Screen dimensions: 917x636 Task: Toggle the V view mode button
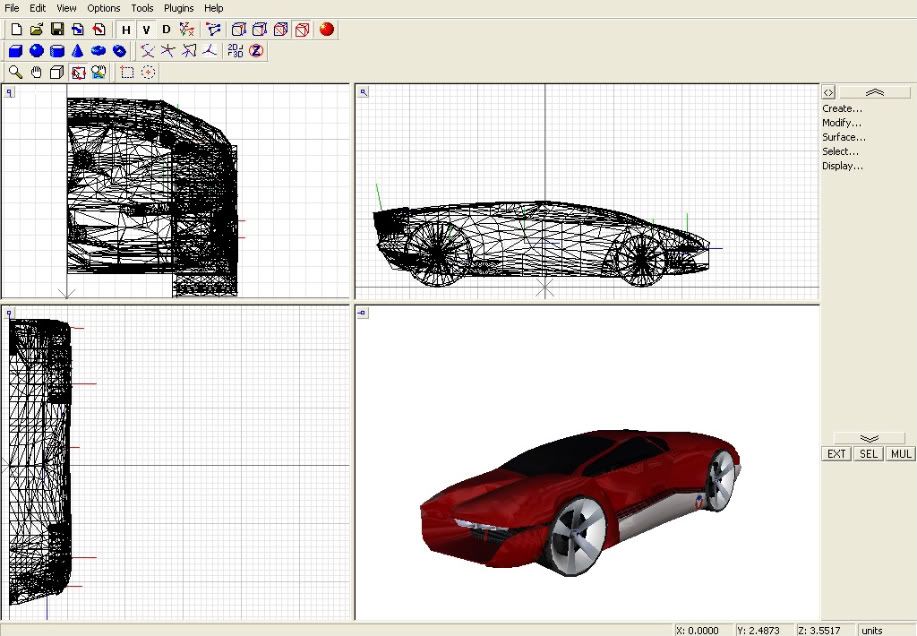[x=147, y=30]
